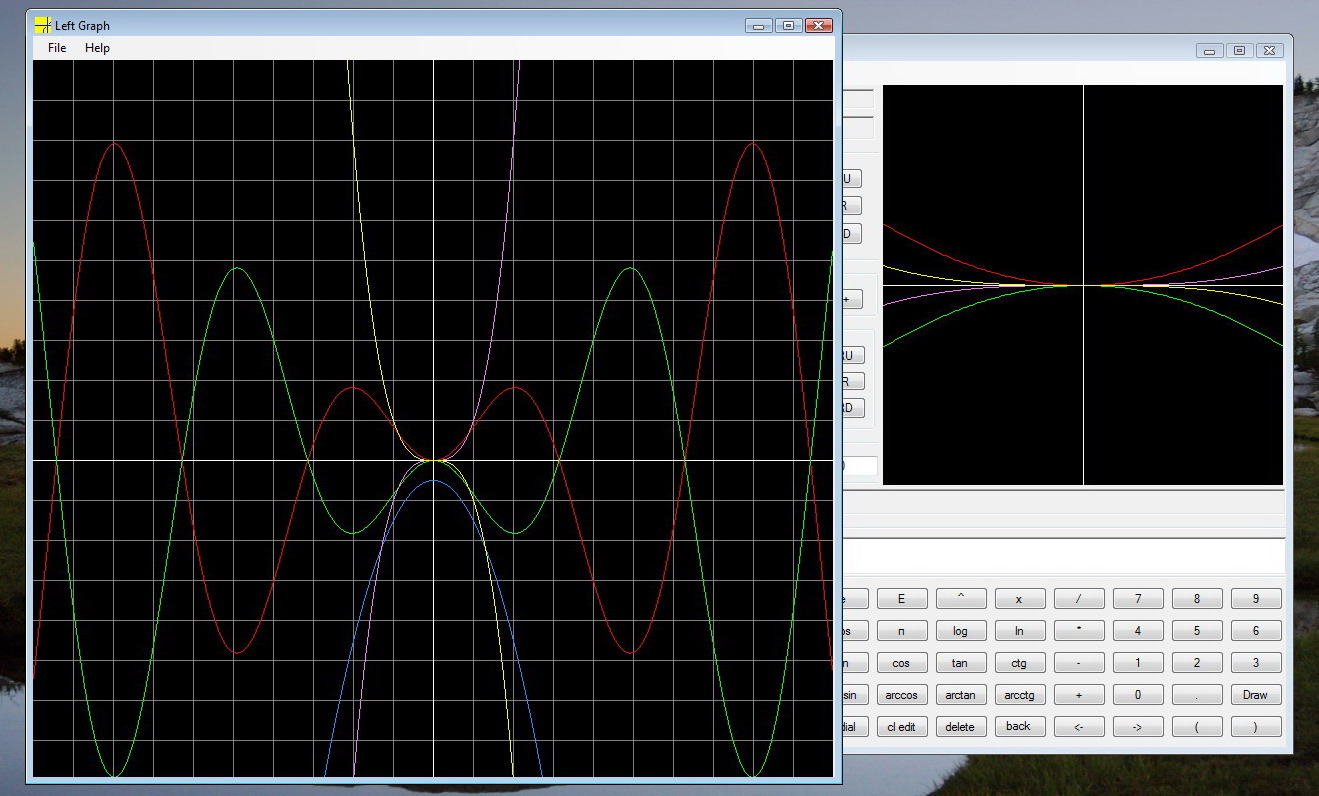Insert the arccos function

coord(901,695)
